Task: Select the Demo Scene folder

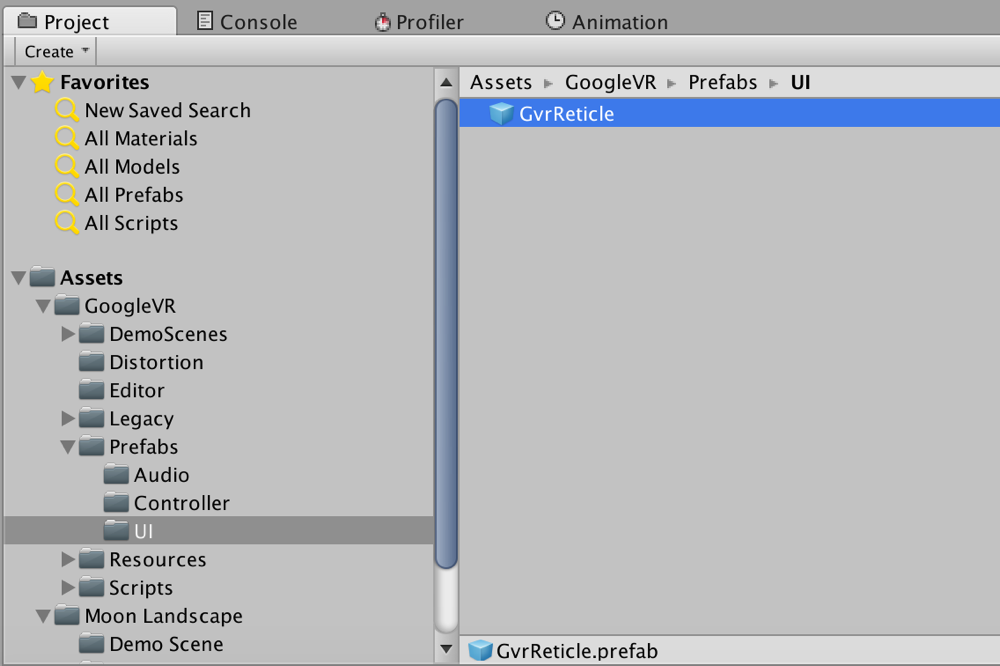Action: click(x=152, y=644)
